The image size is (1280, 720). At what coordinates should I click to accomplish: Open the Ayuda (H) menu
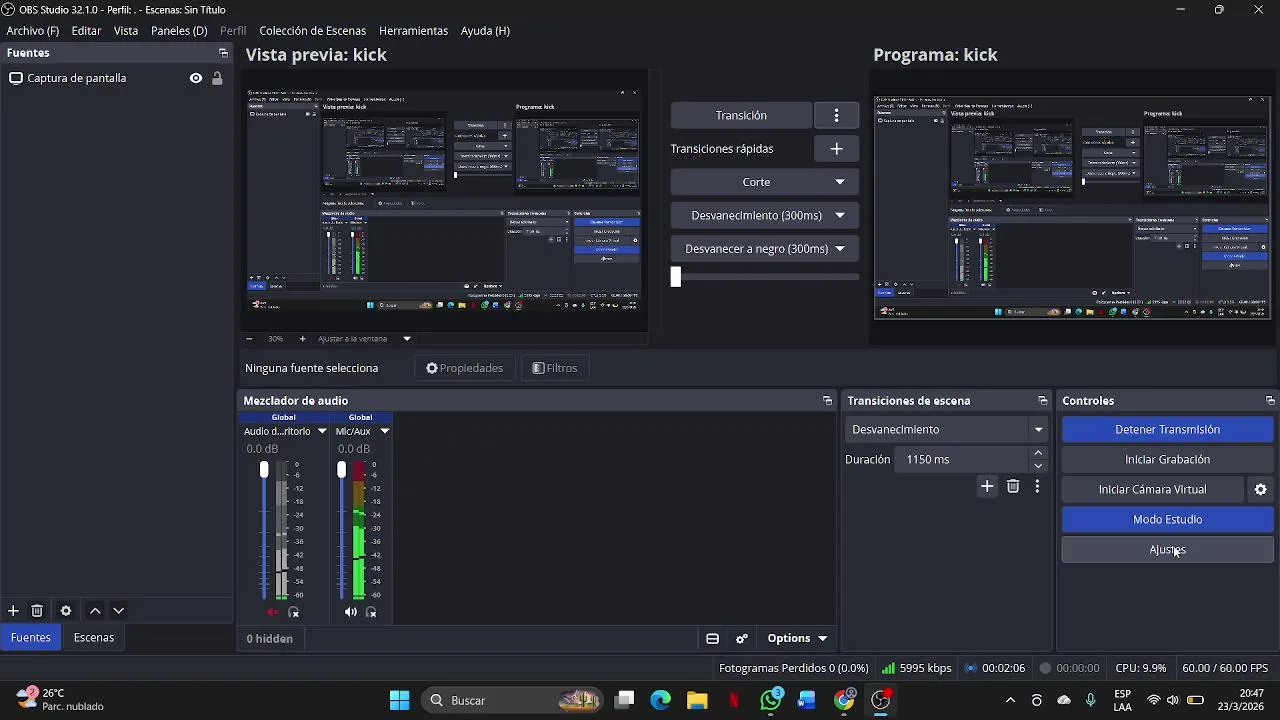pos(485,31)
